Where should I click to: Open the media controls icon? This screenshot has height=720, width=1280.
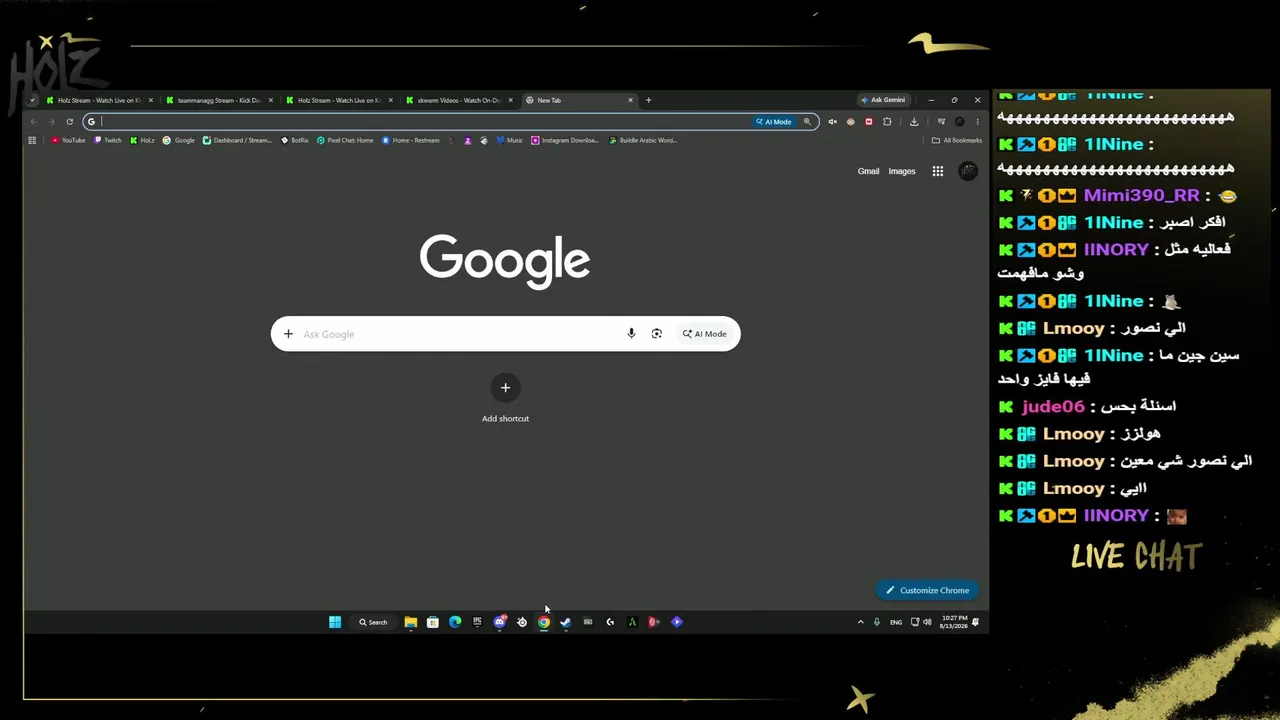coord(941,122)
